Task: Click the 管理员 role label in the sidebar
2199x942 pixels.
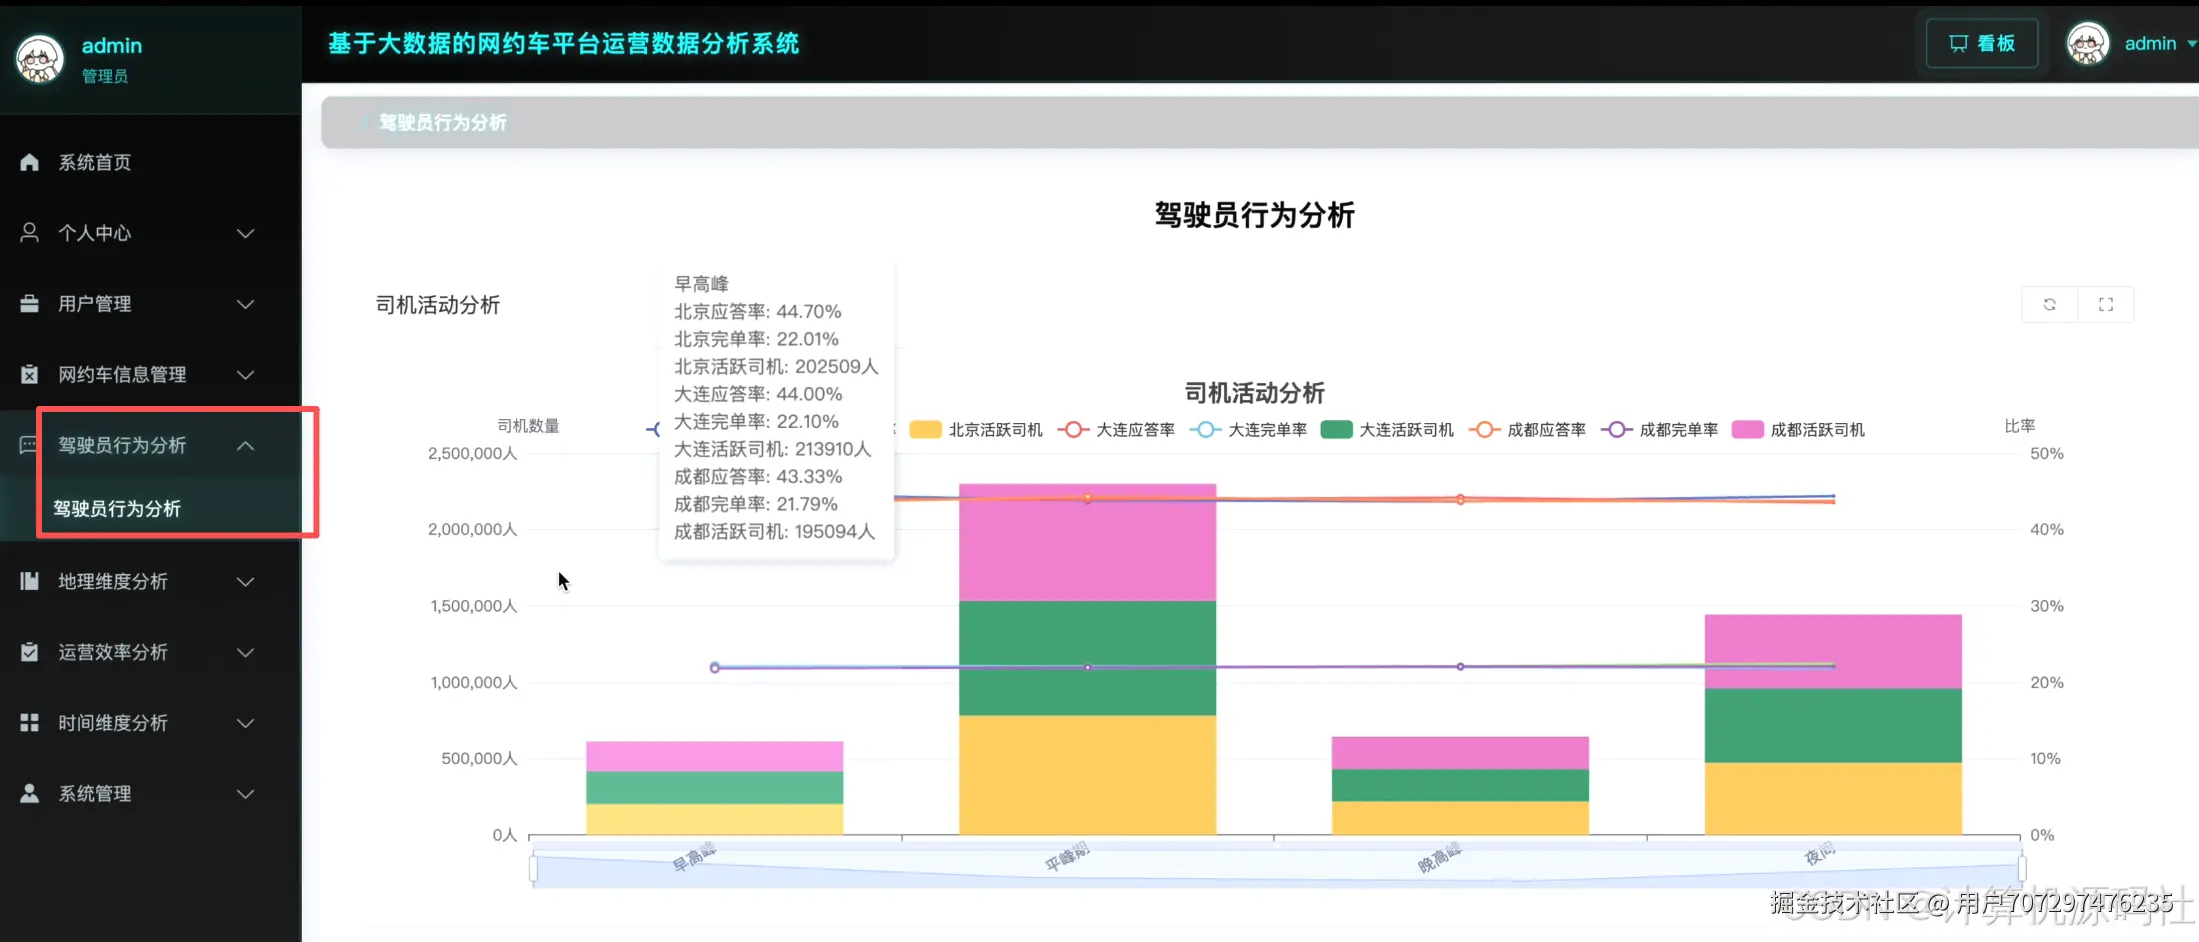Action: (105, 76)
